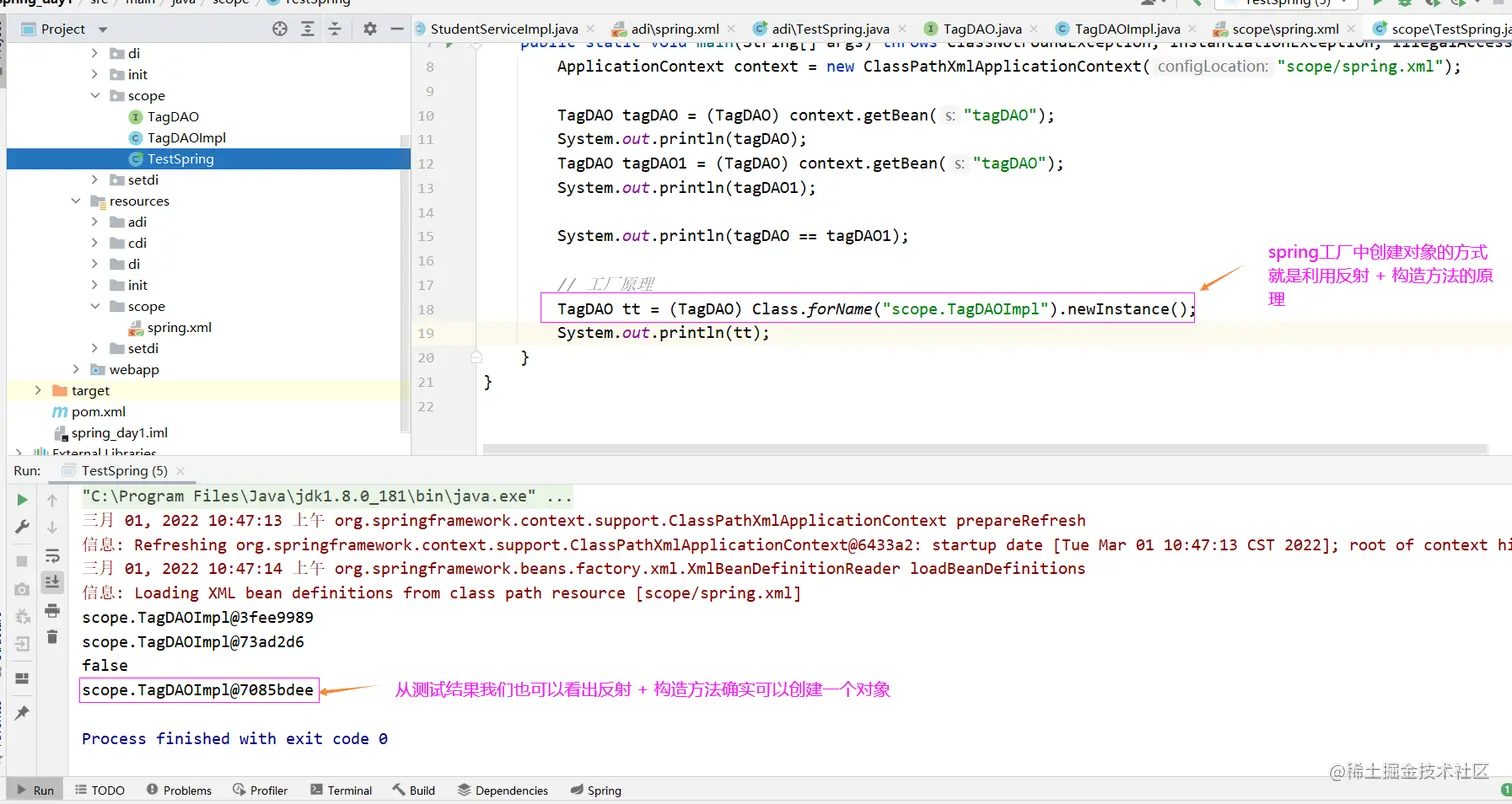Switch to adi\spring.xml tab
The image size is (1512, 804).
click(675, 29)
